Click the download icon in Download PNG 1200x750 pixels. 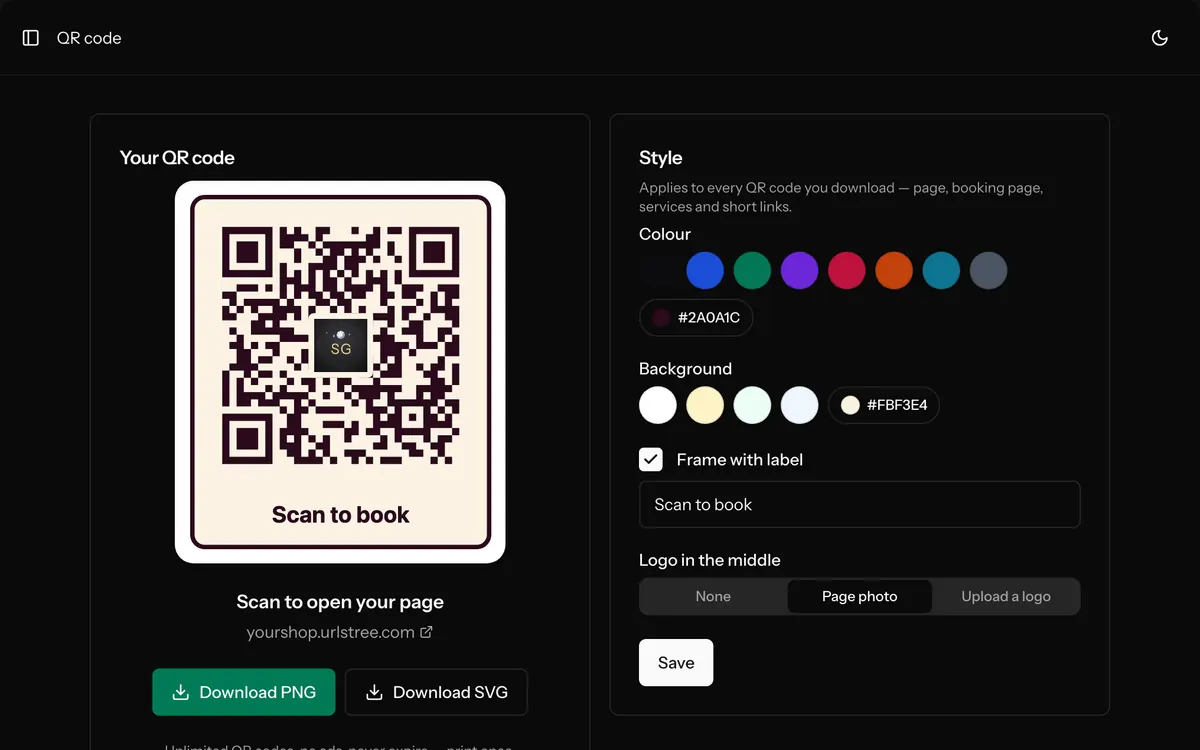181,692
